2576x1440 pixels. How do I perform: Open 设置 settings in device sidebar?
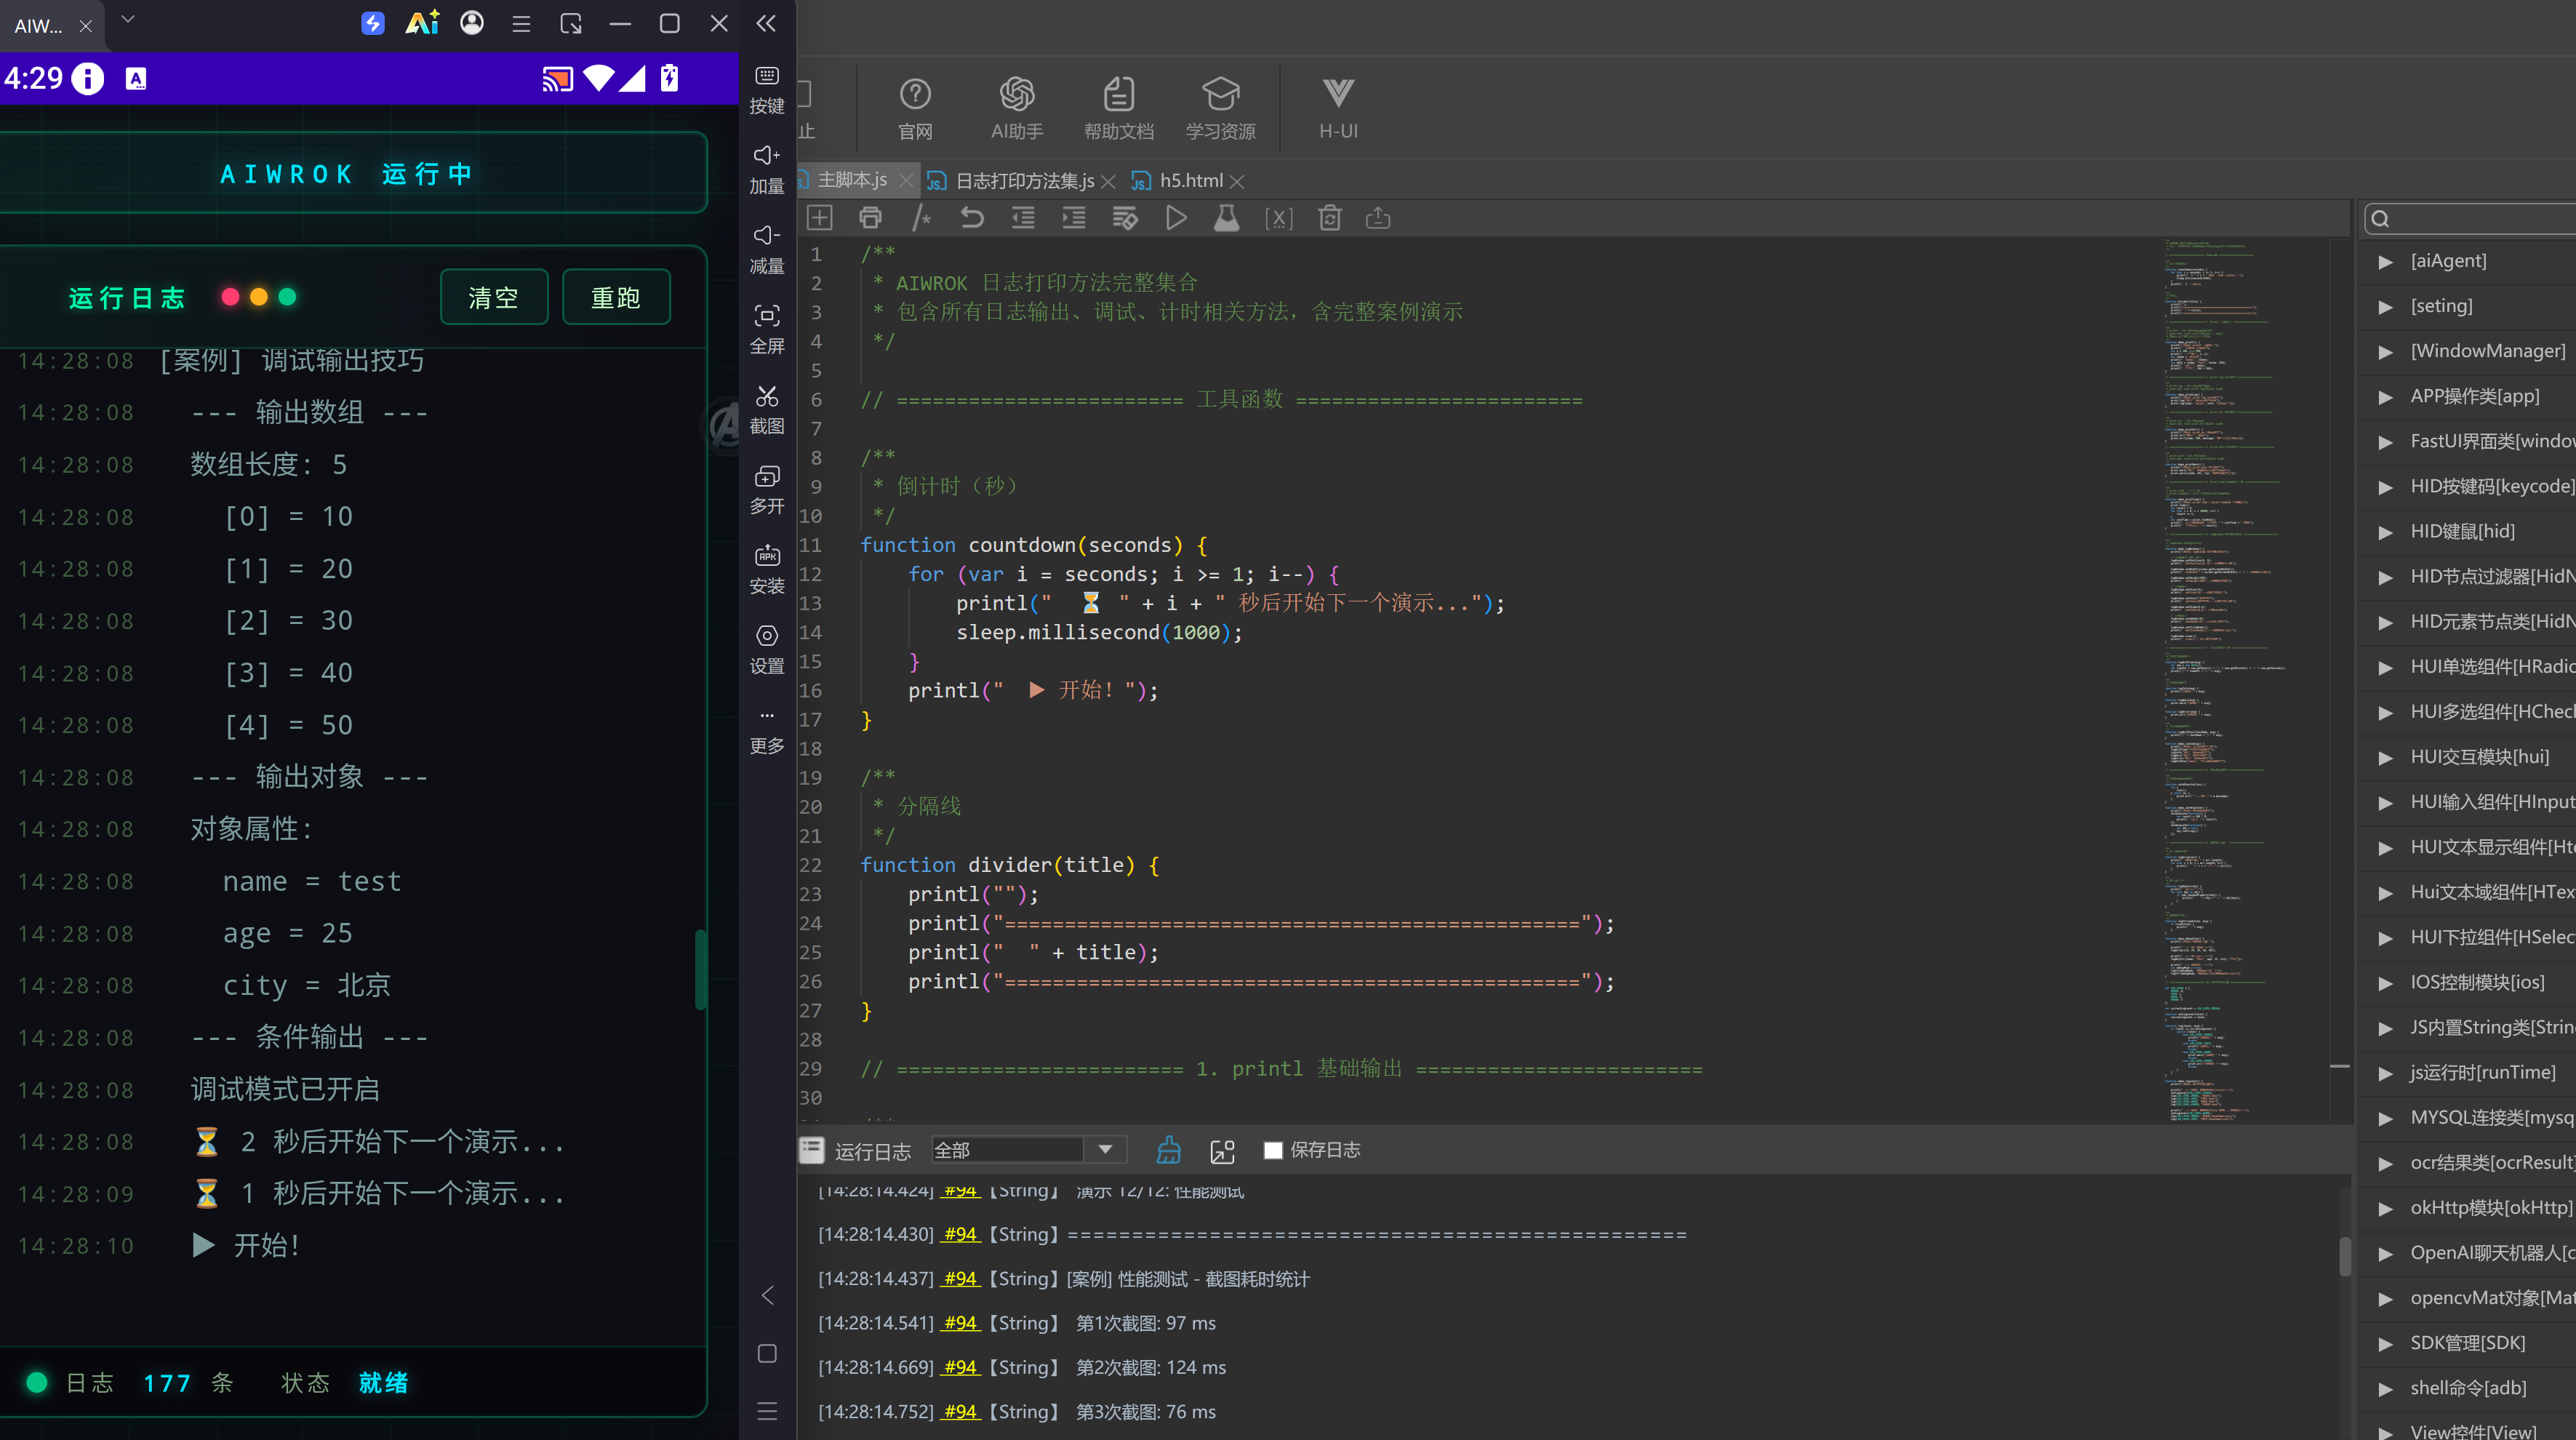767,650
